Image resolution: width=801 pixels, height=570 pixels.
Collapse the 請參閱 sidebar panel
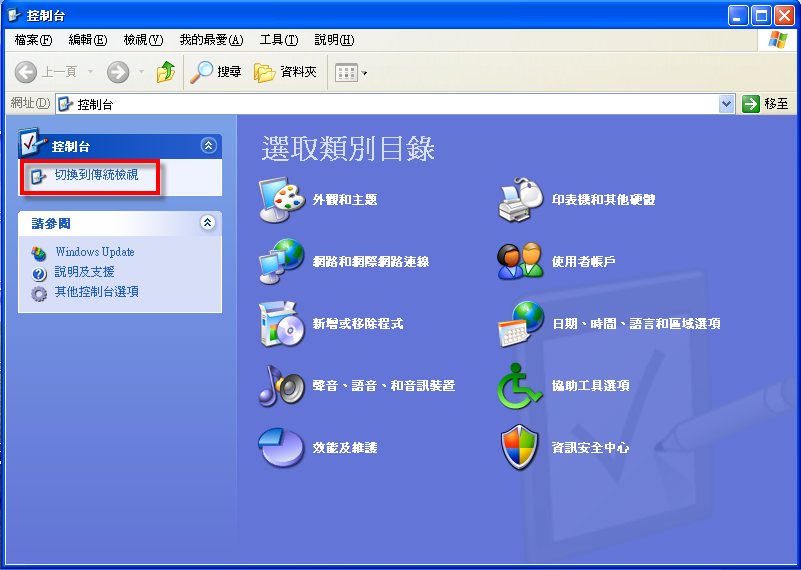[208, 223]
